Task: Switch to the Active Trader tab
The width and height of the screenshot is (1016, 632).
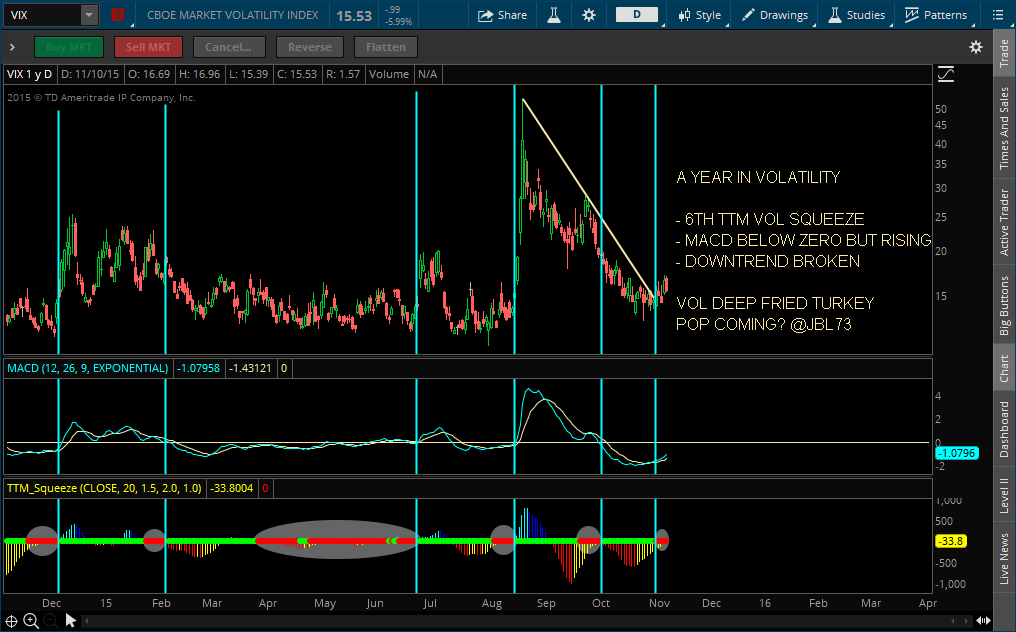Action: point(1004,220)
